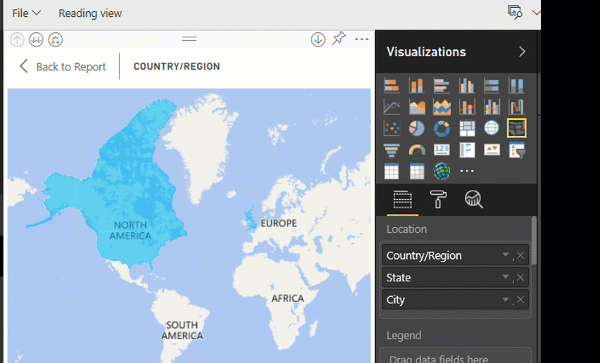This screenshot has height=363, width=600.
Task: Switch to Reading view
Action: 90,13
